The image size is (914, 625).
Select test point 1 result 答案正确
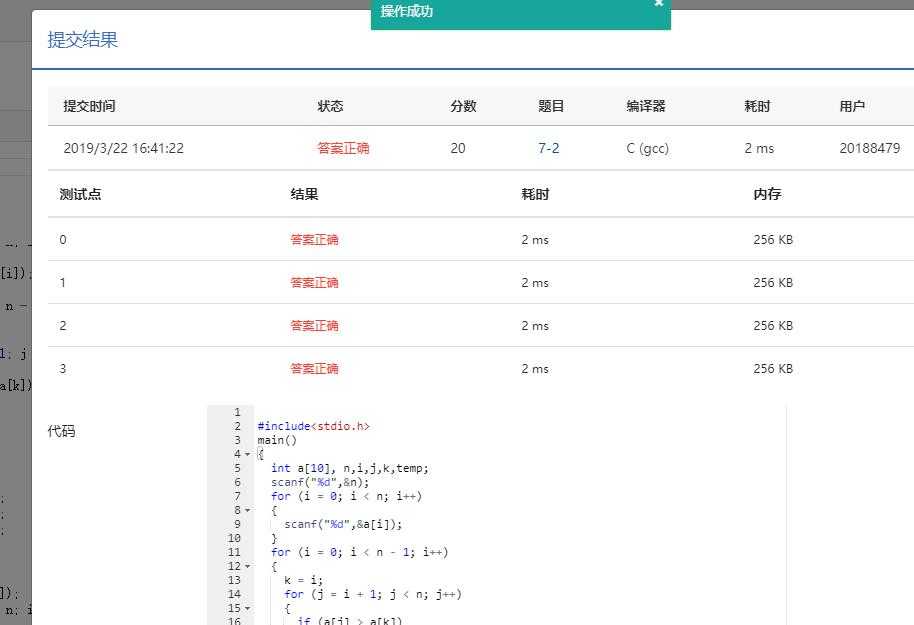pos(314,283)
